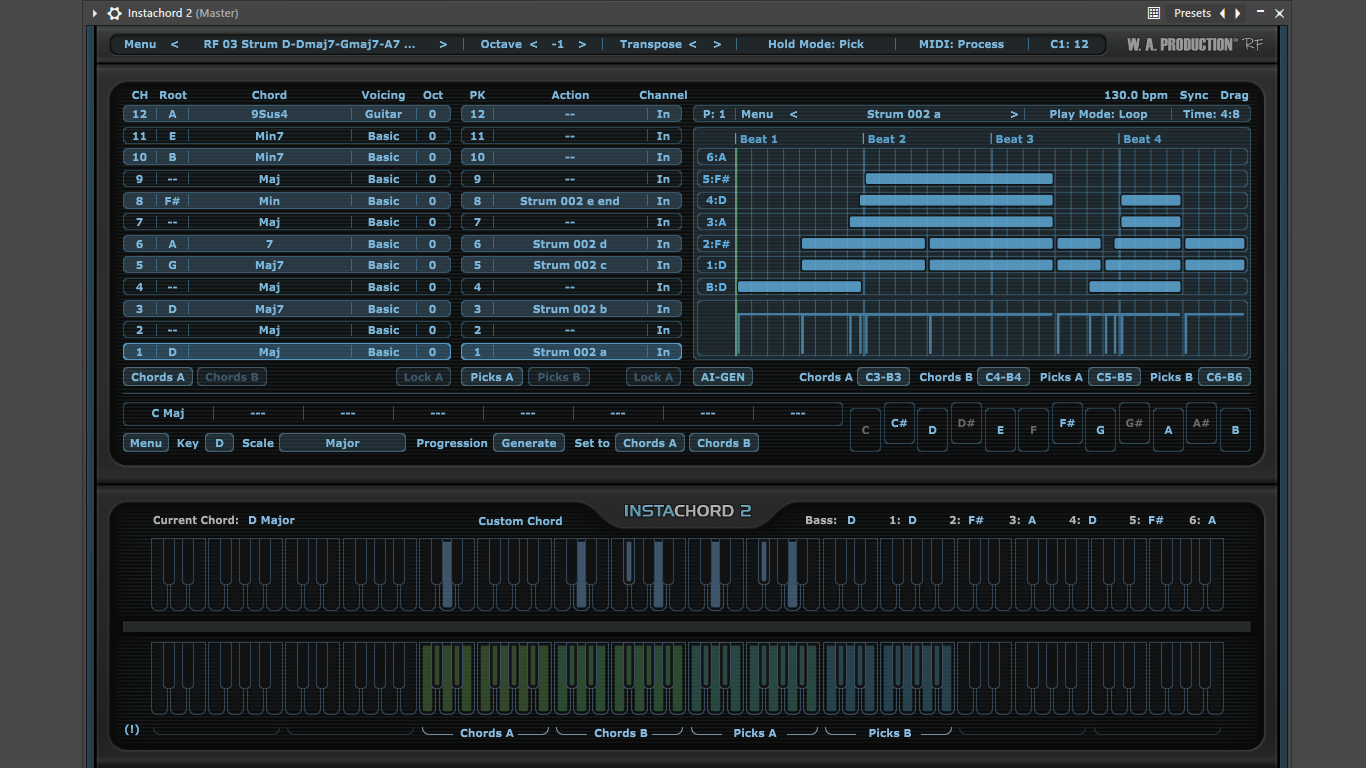Toggle Hold Mode: Pick setting
Image resolution: width=1366 pixels, height=768 pixels.
pyautogui.click(x=816, y=44)
